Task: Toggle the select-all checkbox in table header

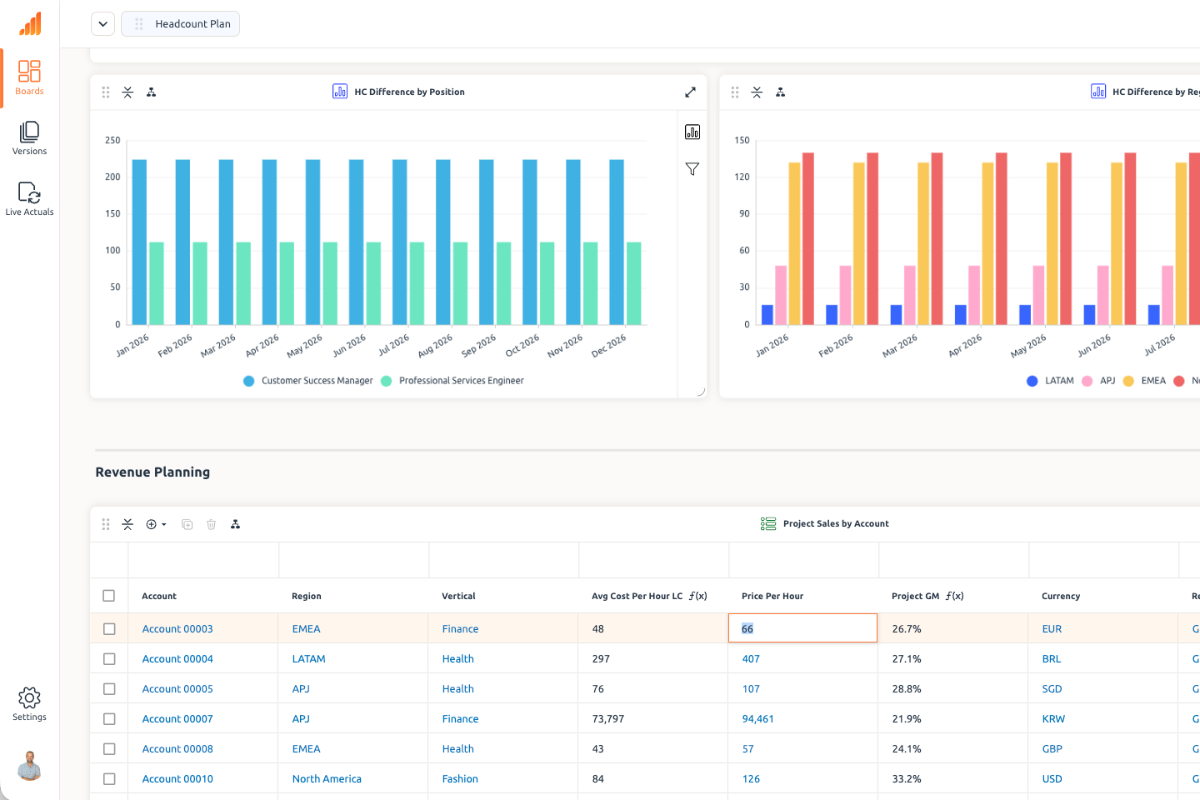Action: (109, 596)
